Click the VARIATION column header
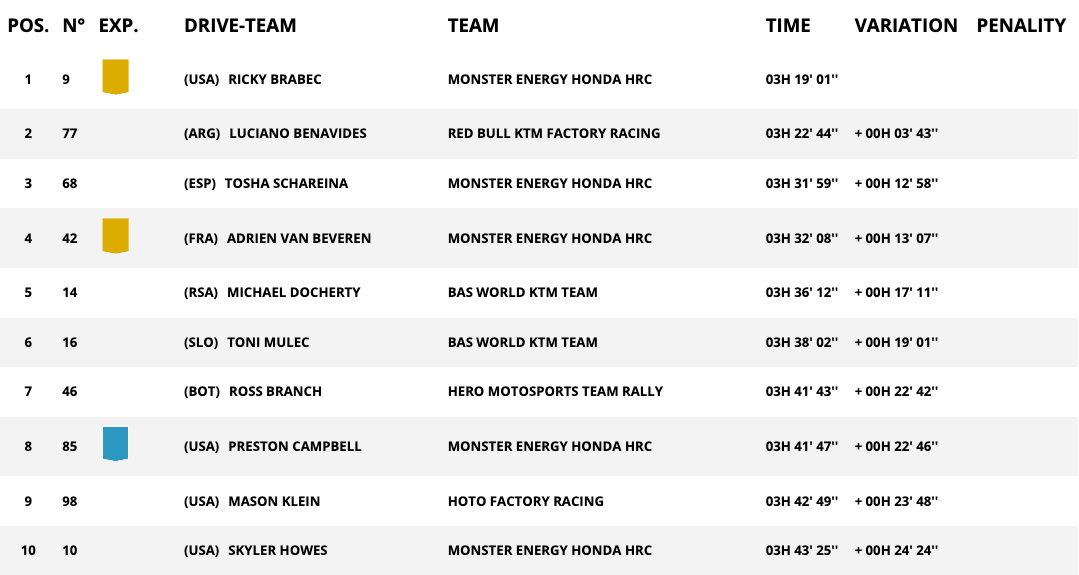The height and width of the screenshot is (575, 1079). click(x=906, y=26)
